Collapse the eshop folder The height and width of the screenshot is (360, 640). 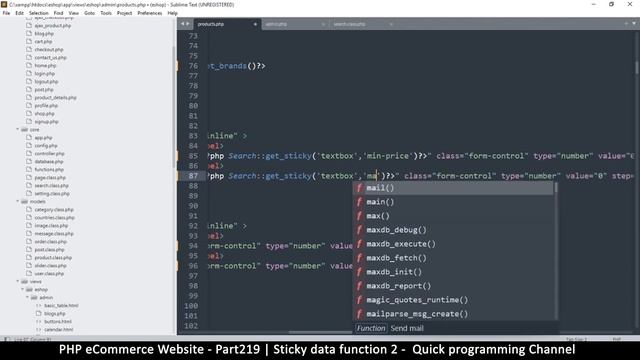click(22, 289)
